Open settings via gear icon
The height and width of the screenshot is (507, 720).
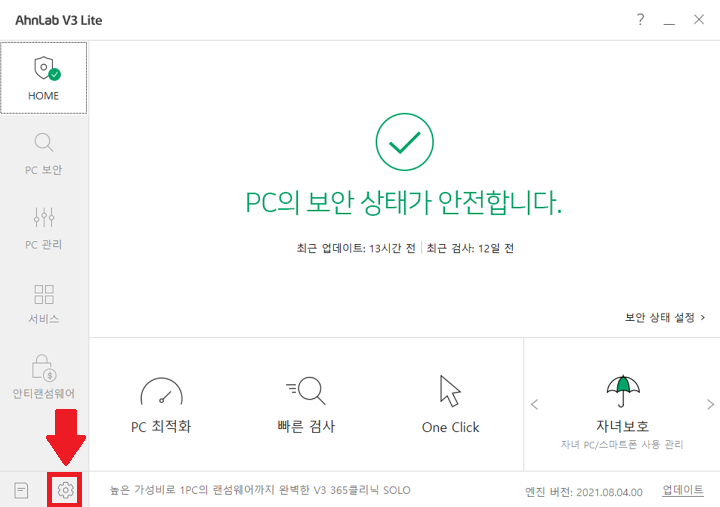[x=65, y=490]
